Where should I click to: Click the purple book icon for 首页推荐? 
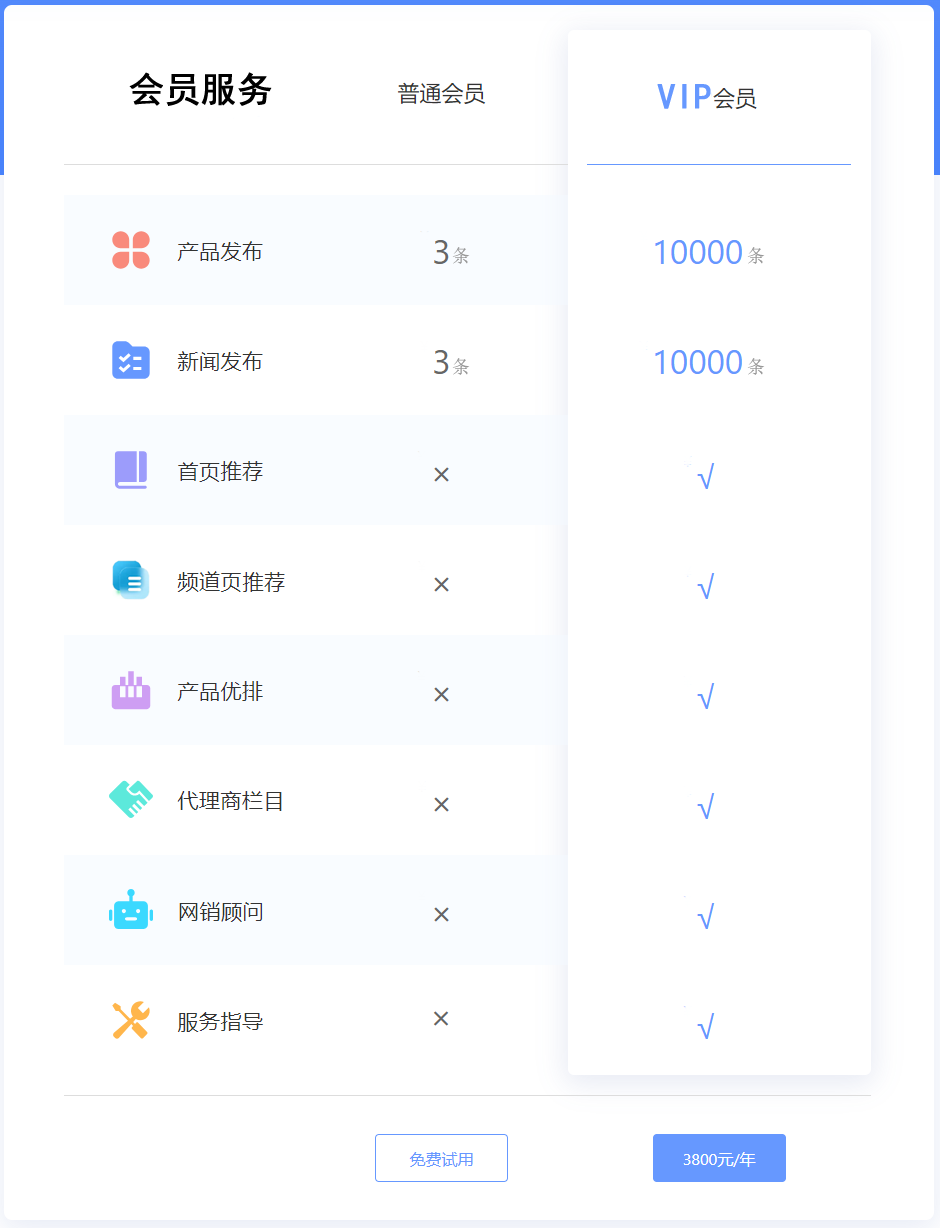pyautogui.click(x=131, y=470)
